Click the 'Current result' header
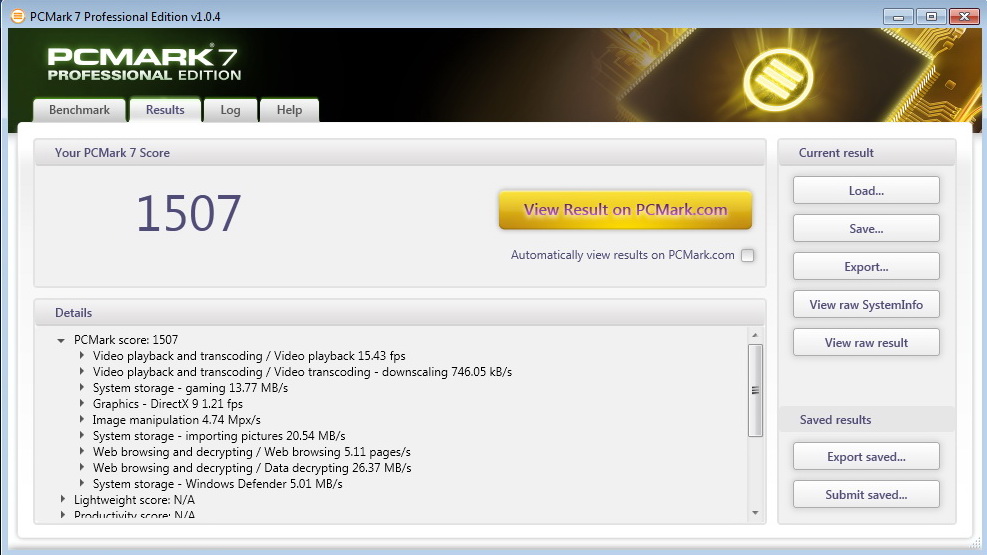The height and width of the screenshot is (555, 987). [x=836, y=153]
